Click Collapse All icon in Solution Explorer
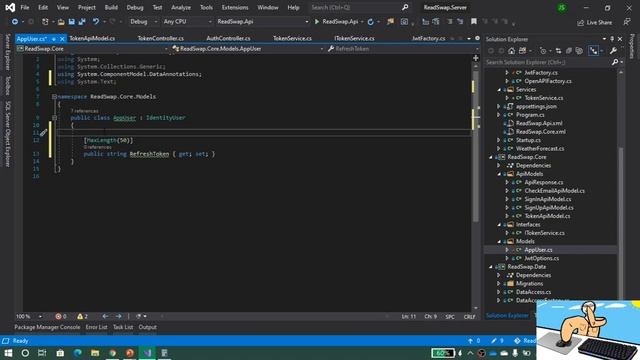The width and height of the screenshot is (640, 360). pos(569,51)
